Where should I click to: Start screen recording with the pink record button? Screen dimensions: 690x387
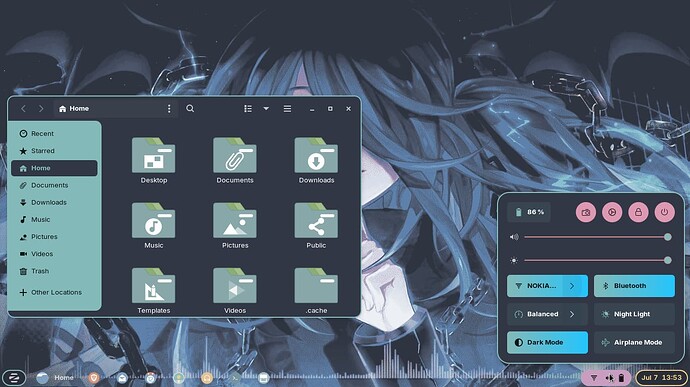tap(612, 212)
